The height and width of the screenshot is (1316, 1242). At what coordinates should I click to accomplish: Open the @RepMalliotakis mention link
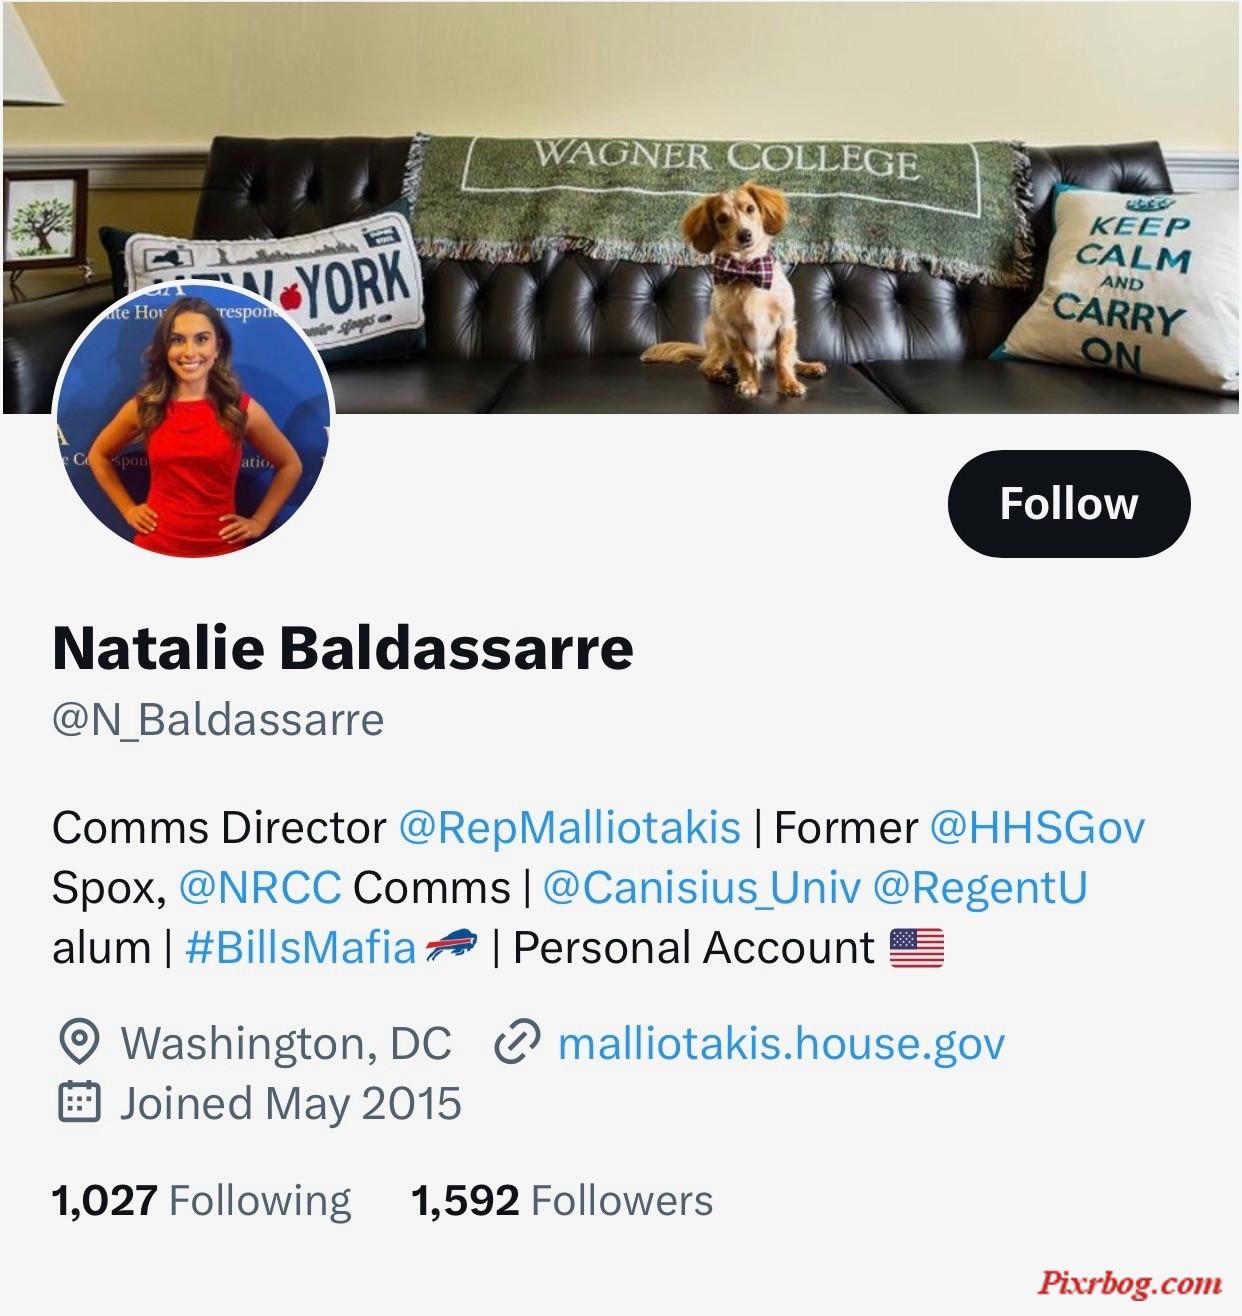pos(570,828)
